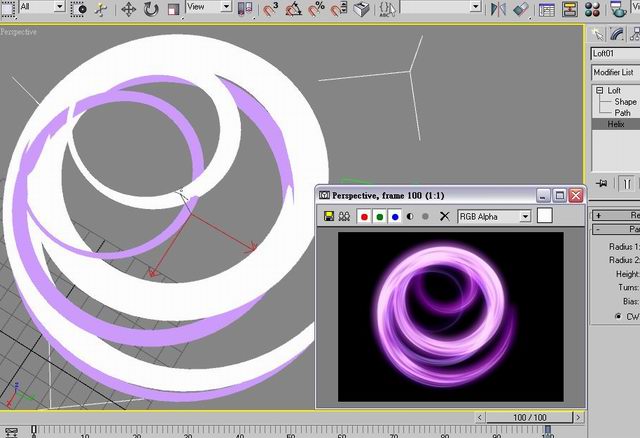Click the Percent Snap magnet icon

[x=316, y=9]
